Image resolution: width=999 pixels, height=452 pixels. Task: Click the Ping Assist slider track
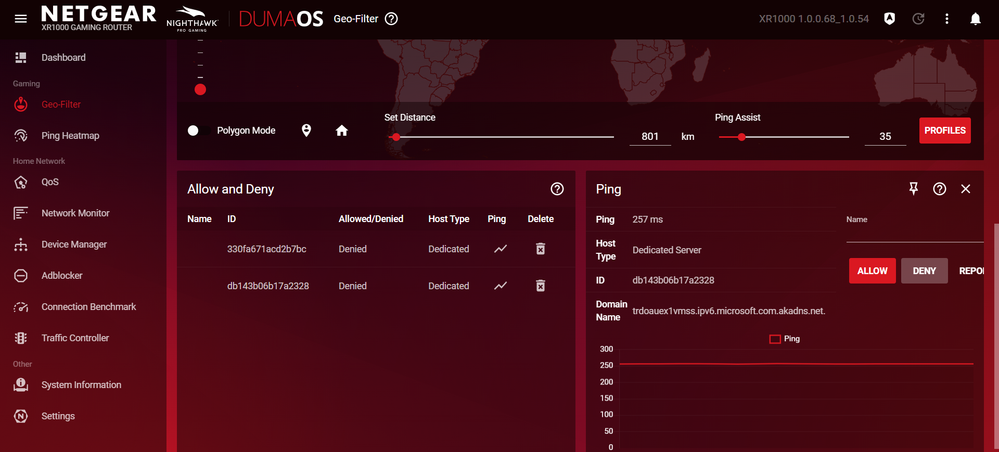tap(784, 136)
